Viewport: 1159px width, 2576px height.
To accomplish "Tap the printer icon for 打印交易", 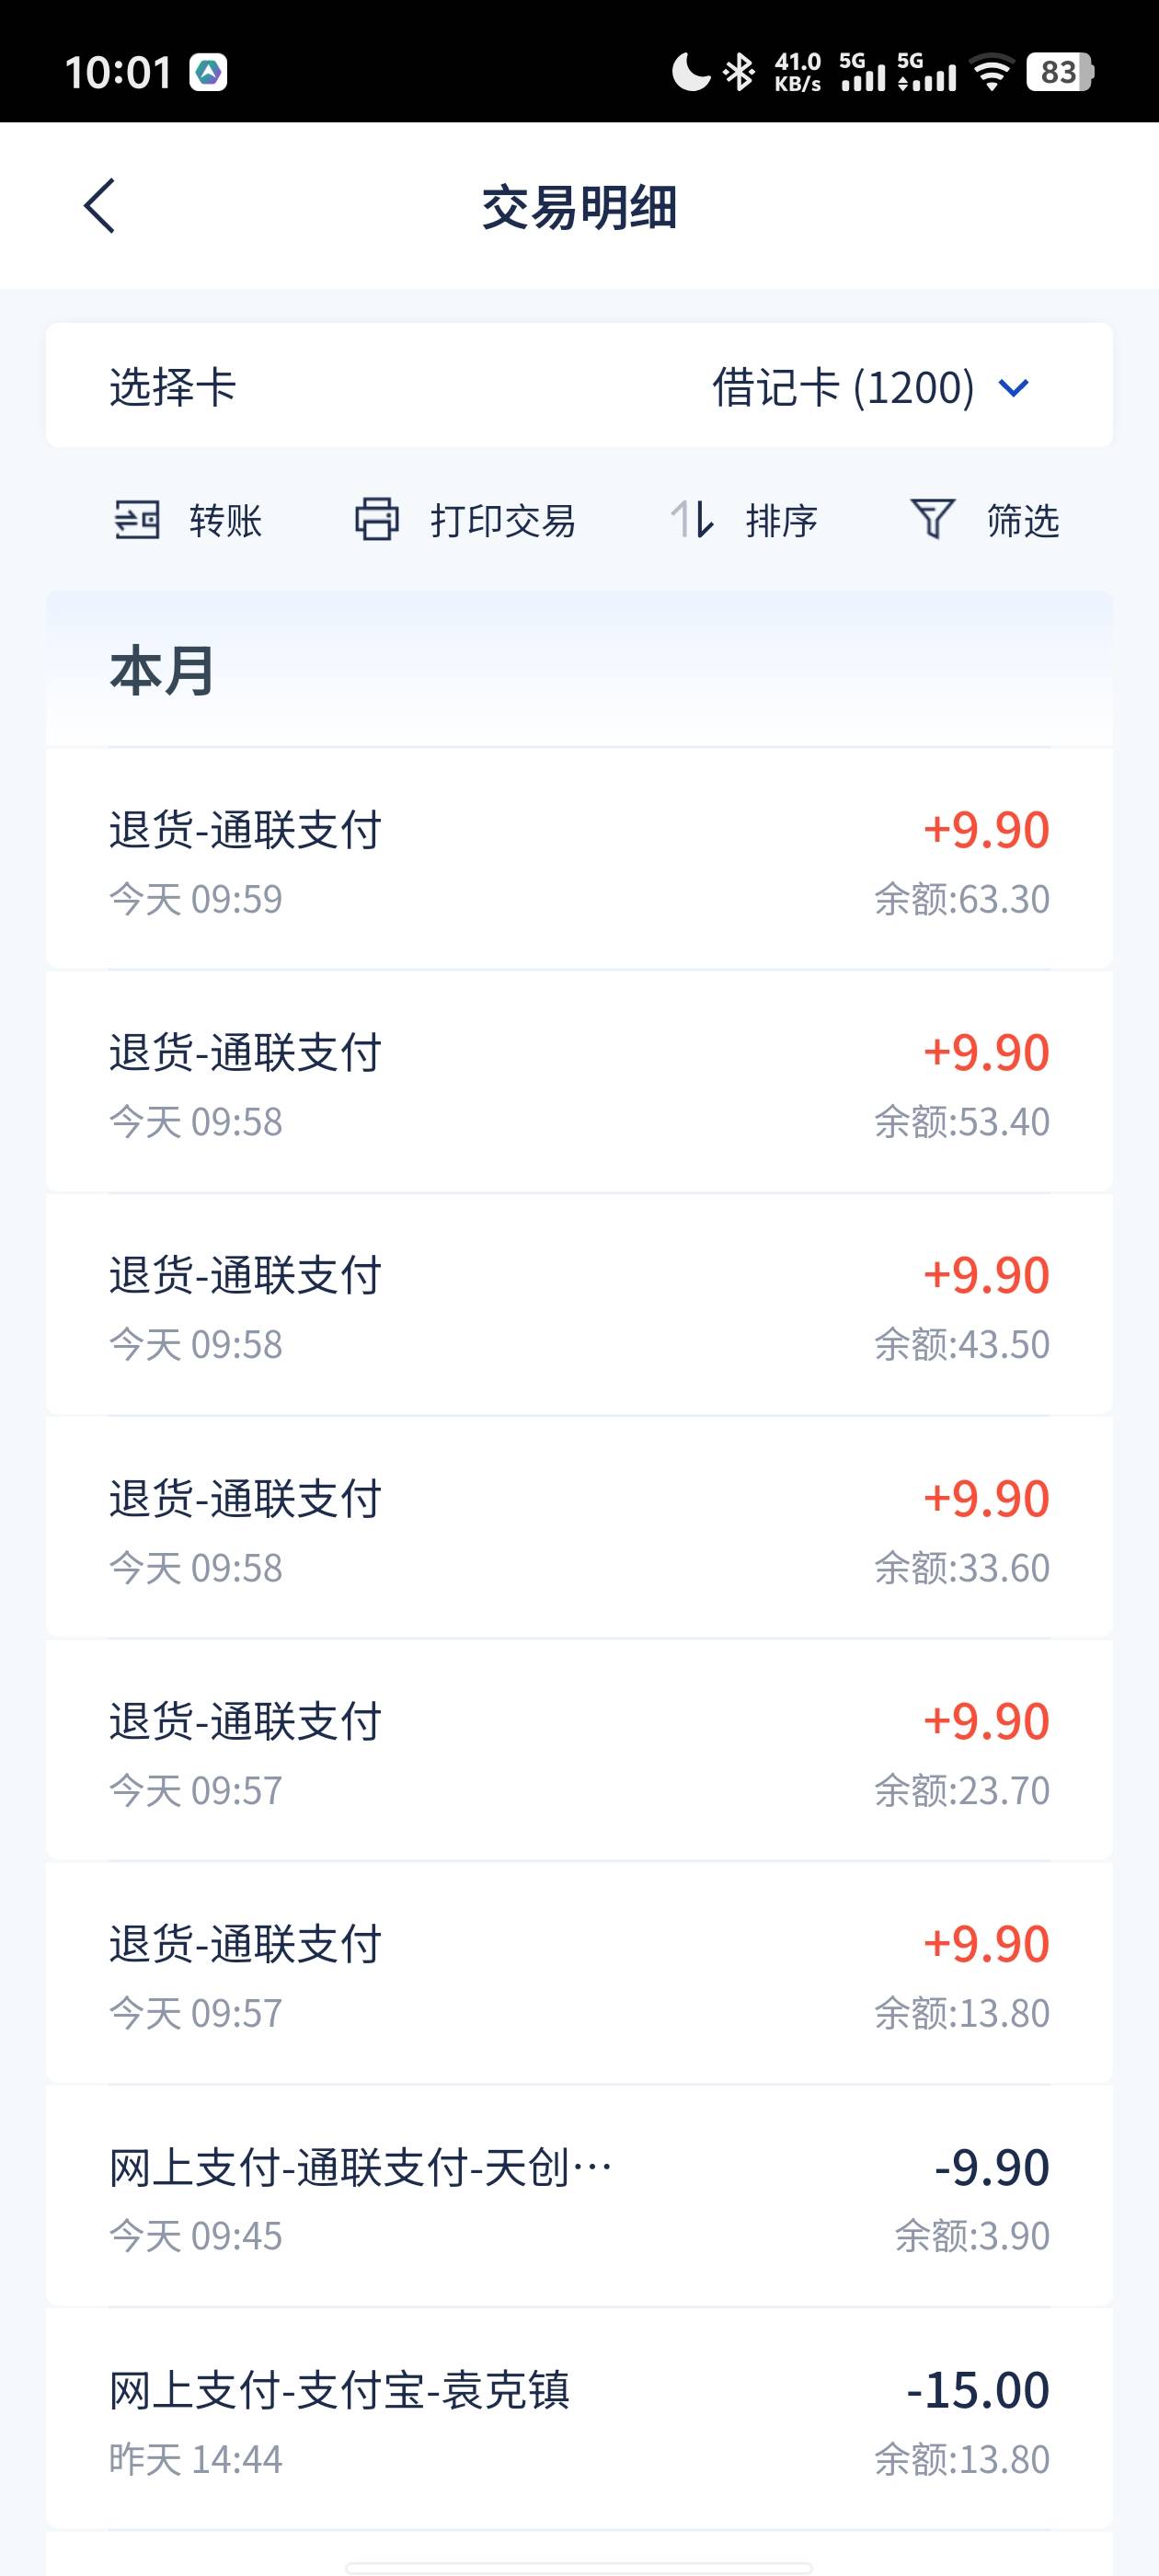I will click(x=377, y=520).
